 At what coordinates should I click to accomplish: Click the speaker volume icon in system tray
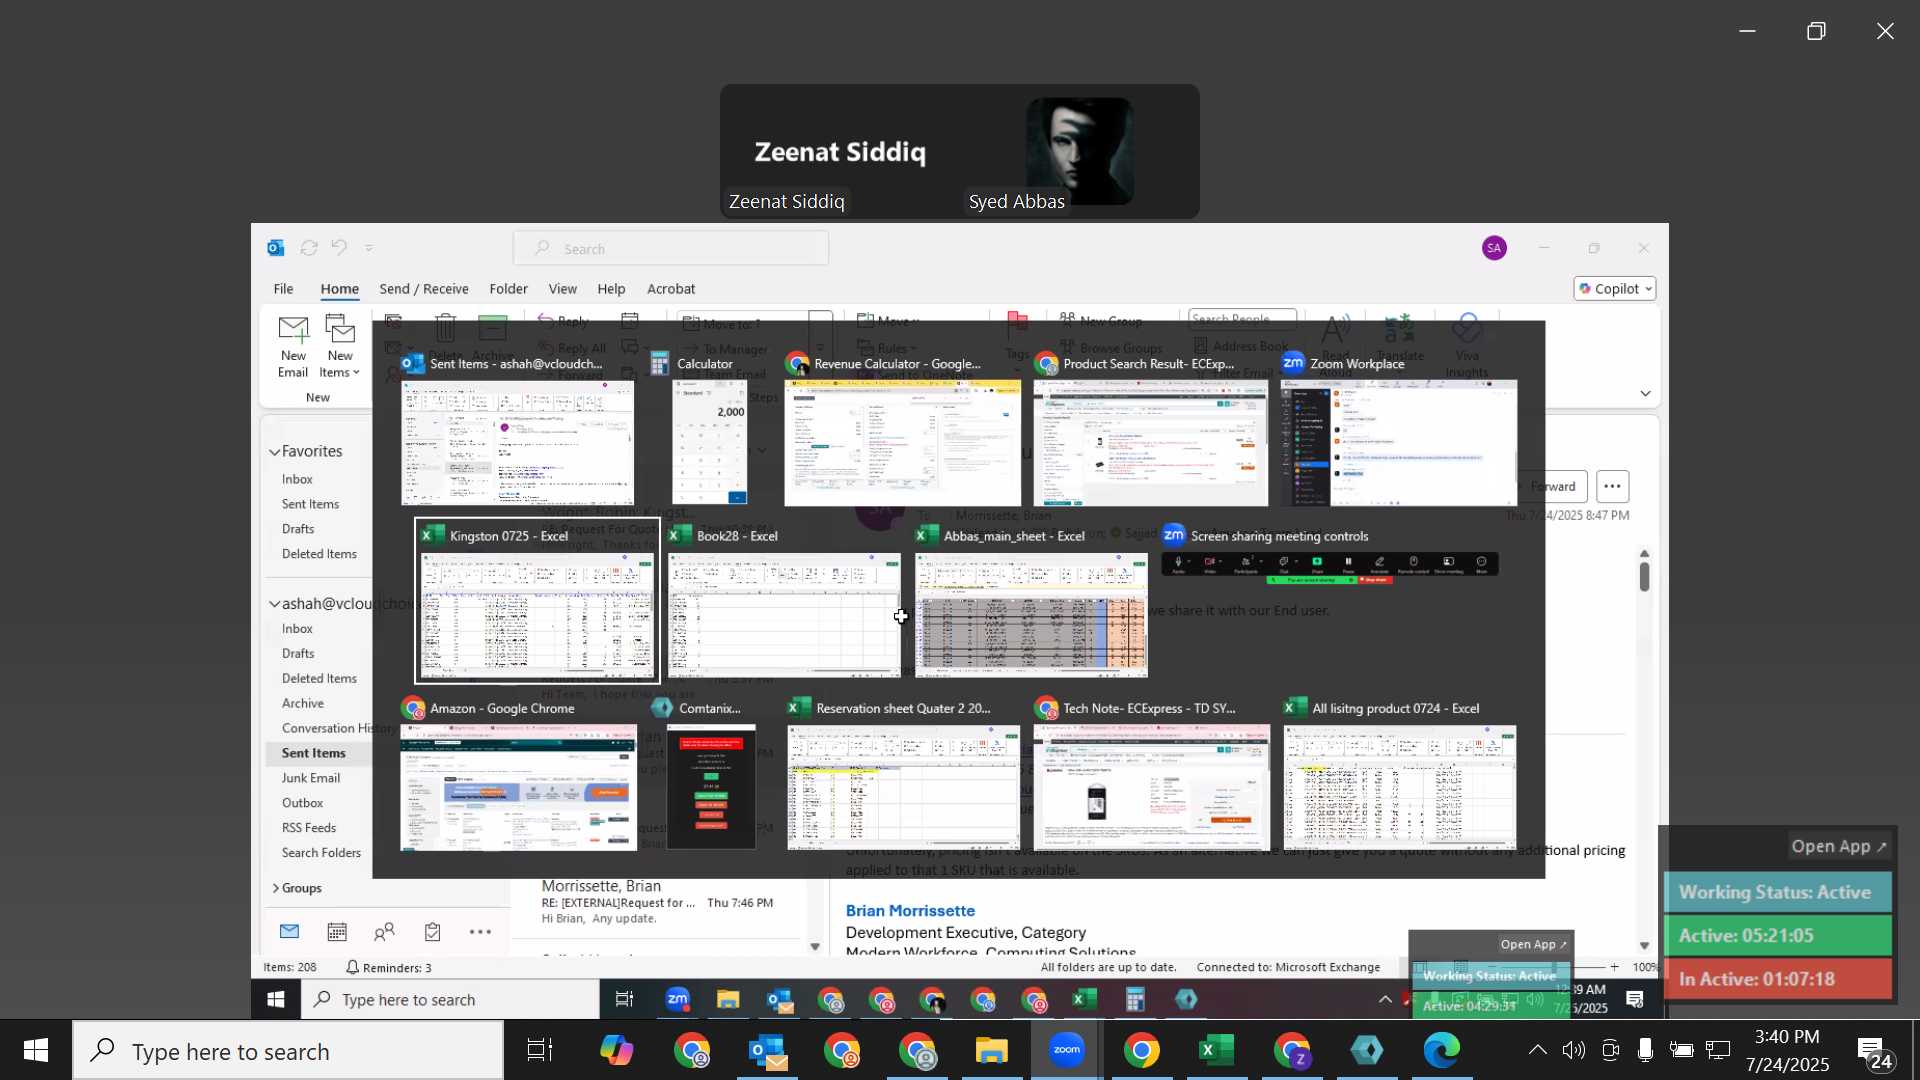pyautogui.click(x=1573, y=1051)
